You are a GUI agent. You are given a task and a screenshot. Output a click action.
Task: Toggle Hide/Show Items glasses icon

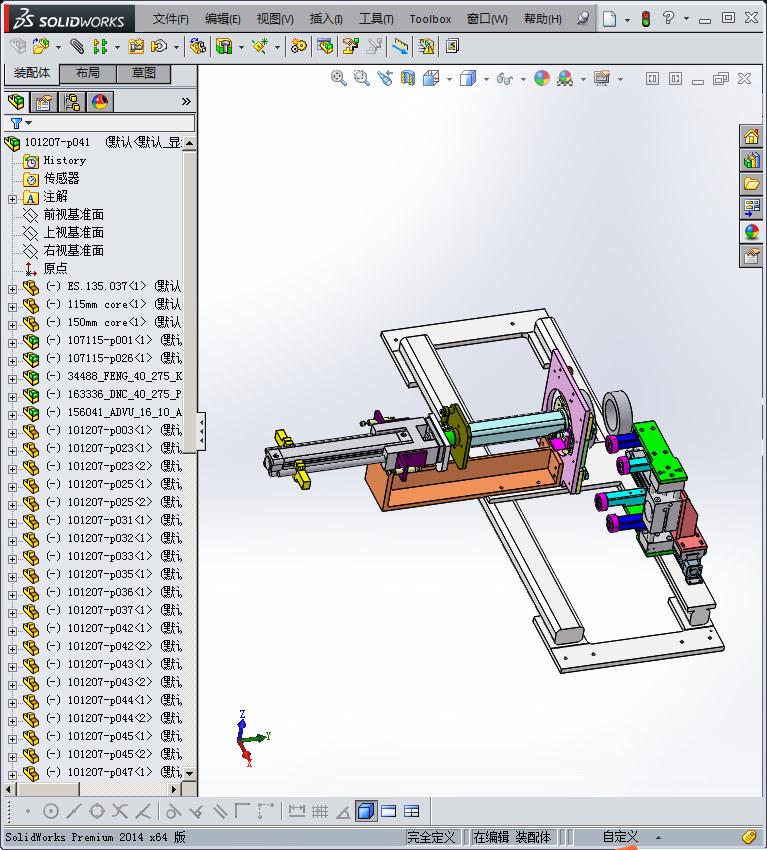(504, 79)
